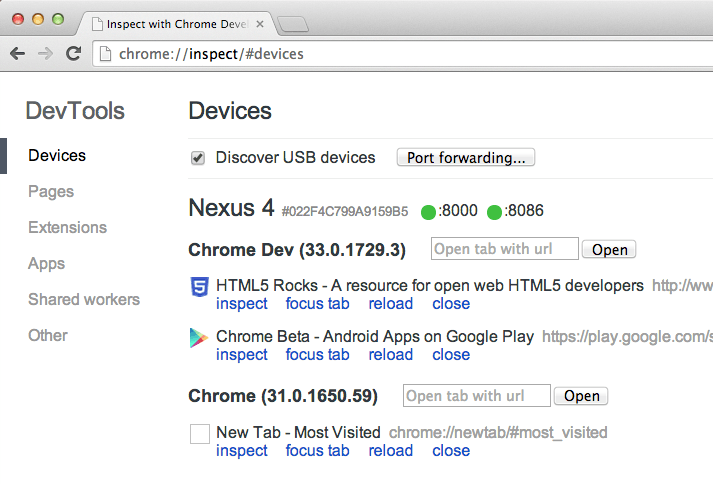Focus tab for New Tab - Most Visited
Screen dimensions: 713x484
tap(317, 451)
